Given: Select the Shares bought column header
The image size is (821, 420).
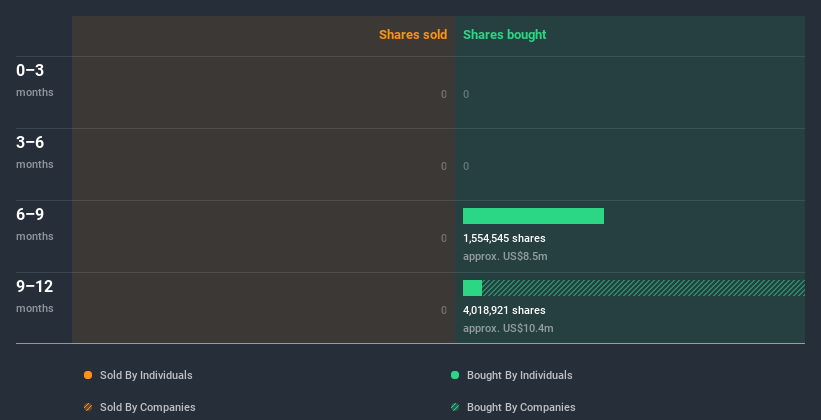Looking at the screenshot, I should [505, 35].
